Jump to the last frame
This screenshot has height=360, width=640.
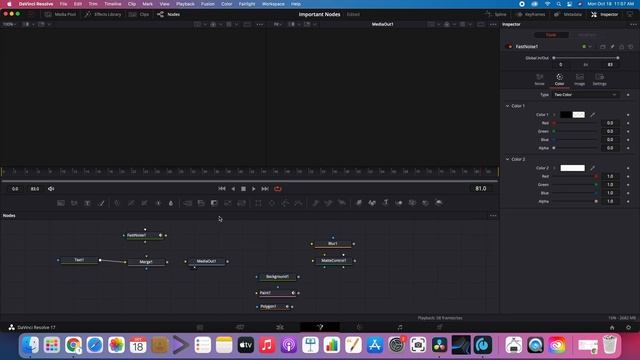coord(265,189)
